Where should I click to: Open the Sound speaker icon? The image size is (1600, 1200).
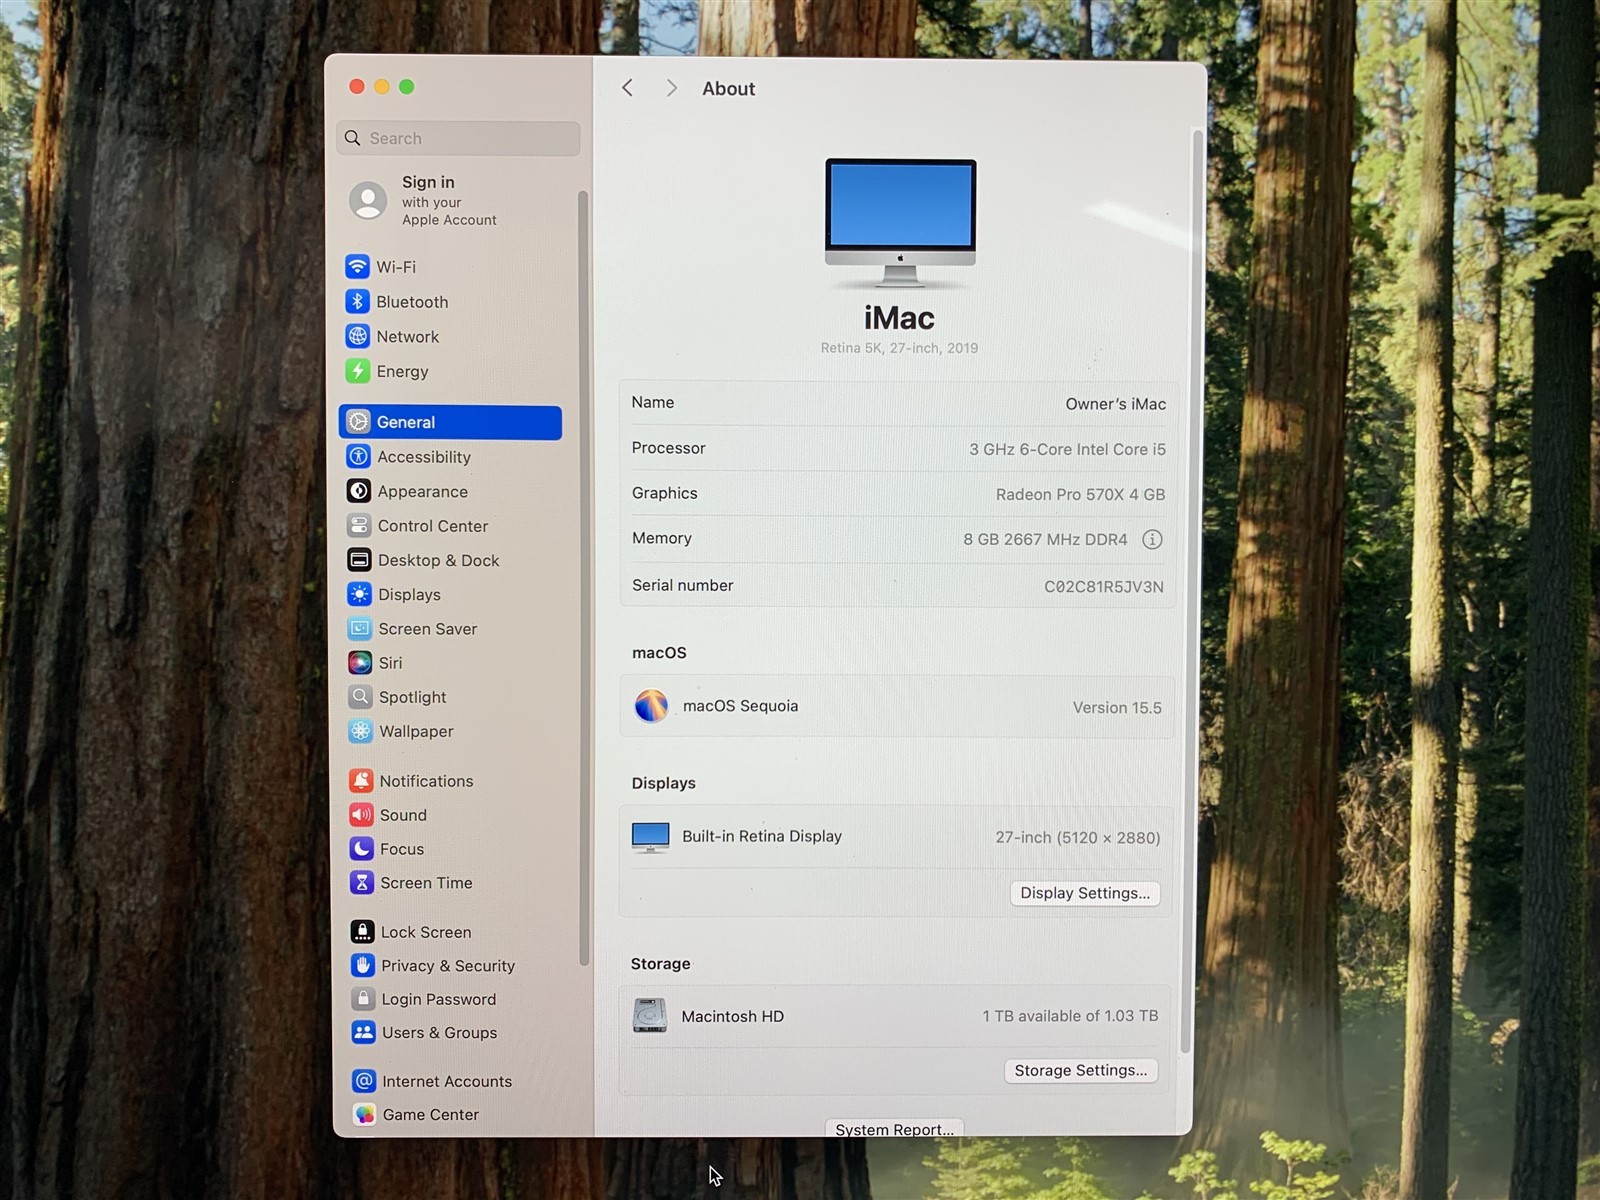(x=362, y=815)
